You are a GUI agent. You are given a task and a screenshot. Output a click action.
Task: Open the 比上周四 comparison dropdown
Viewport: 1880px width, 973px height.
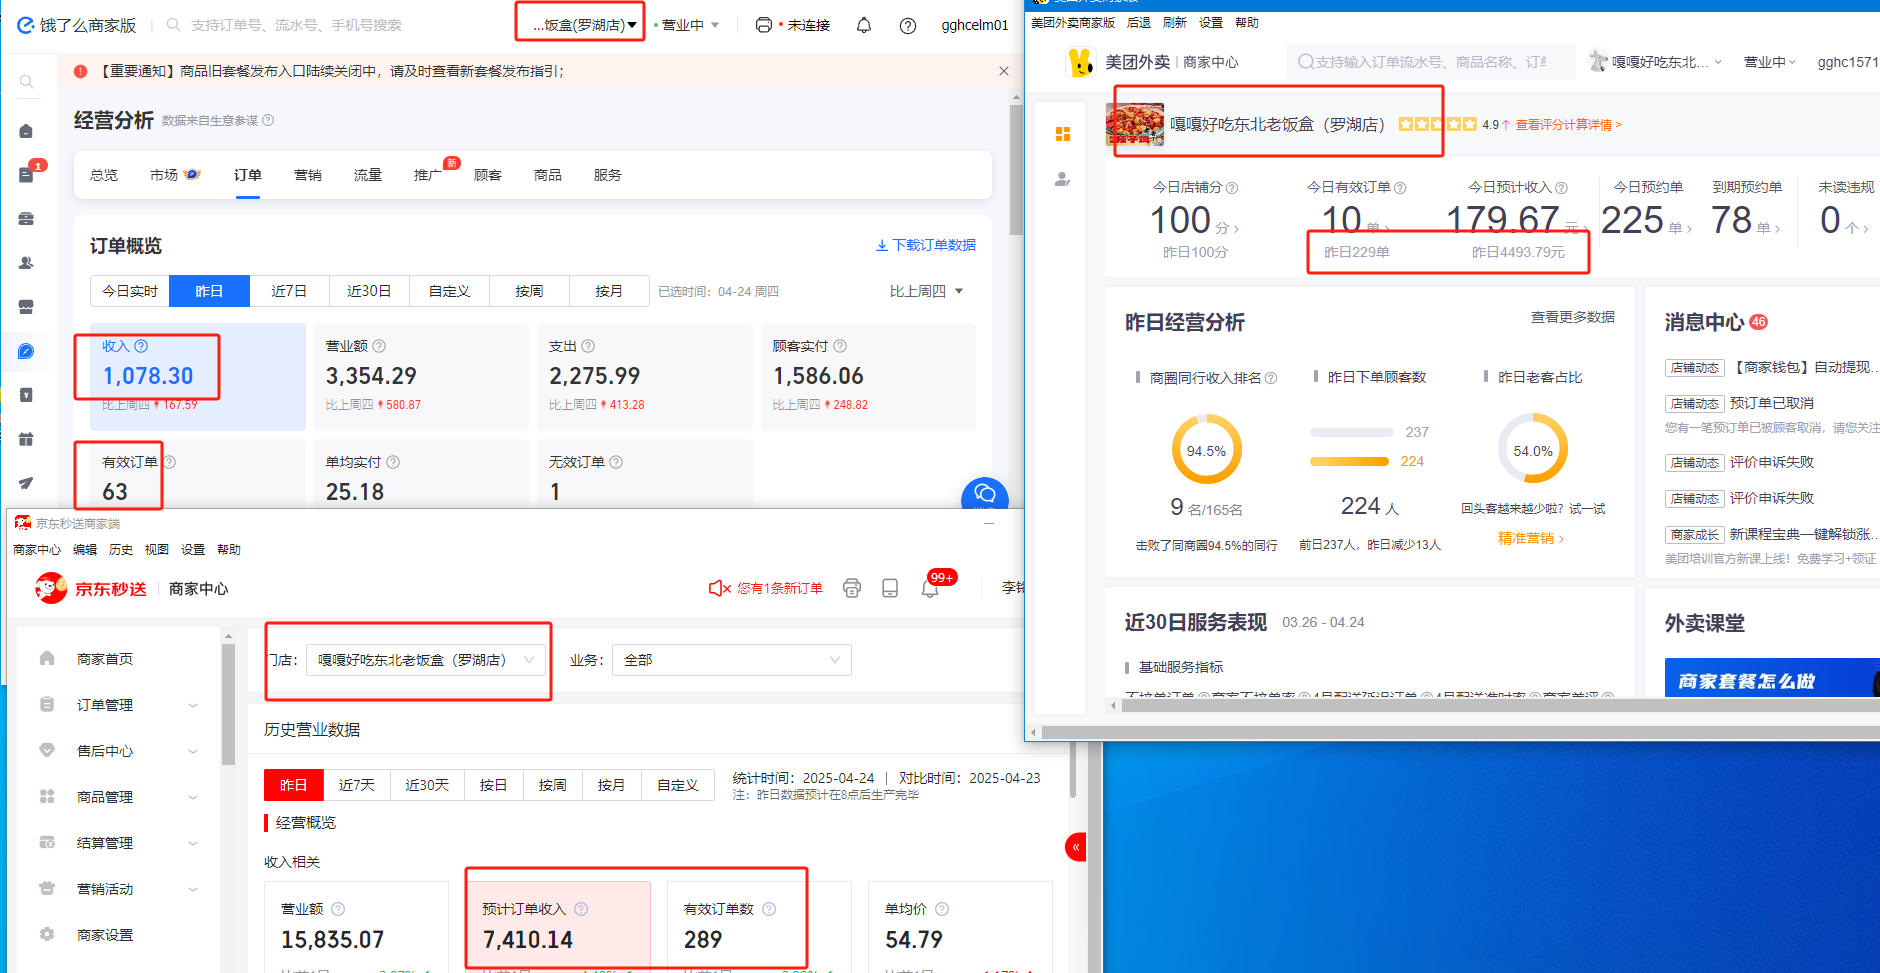tap(926, 291)
